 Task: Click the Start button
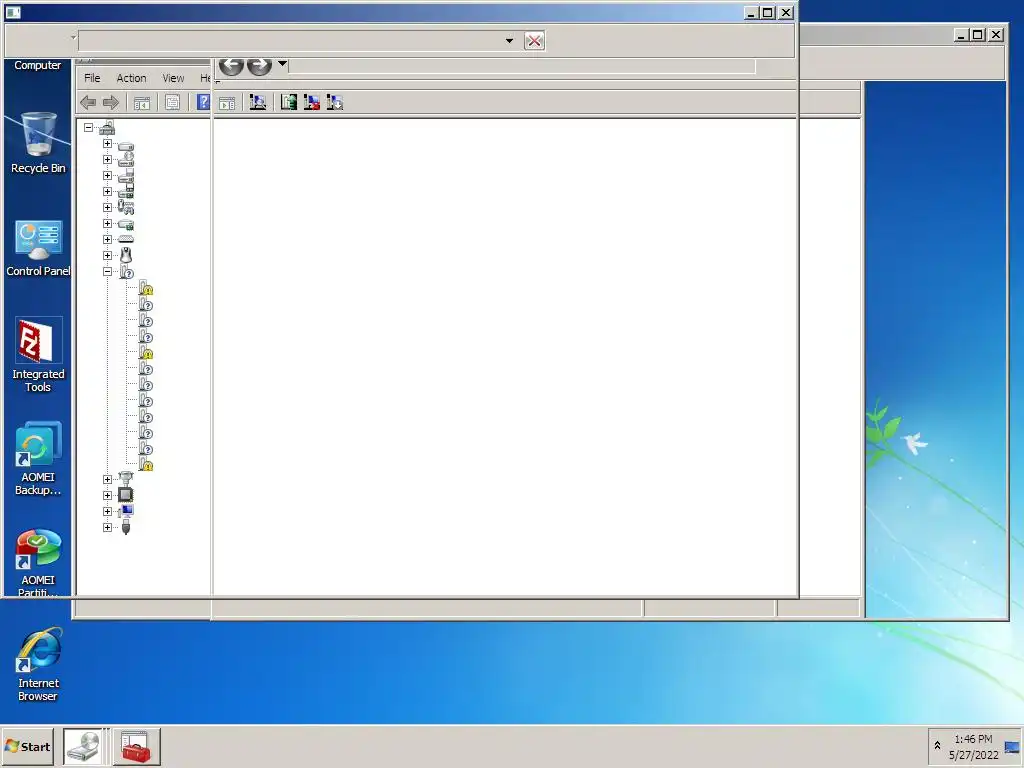click(27, 746)
